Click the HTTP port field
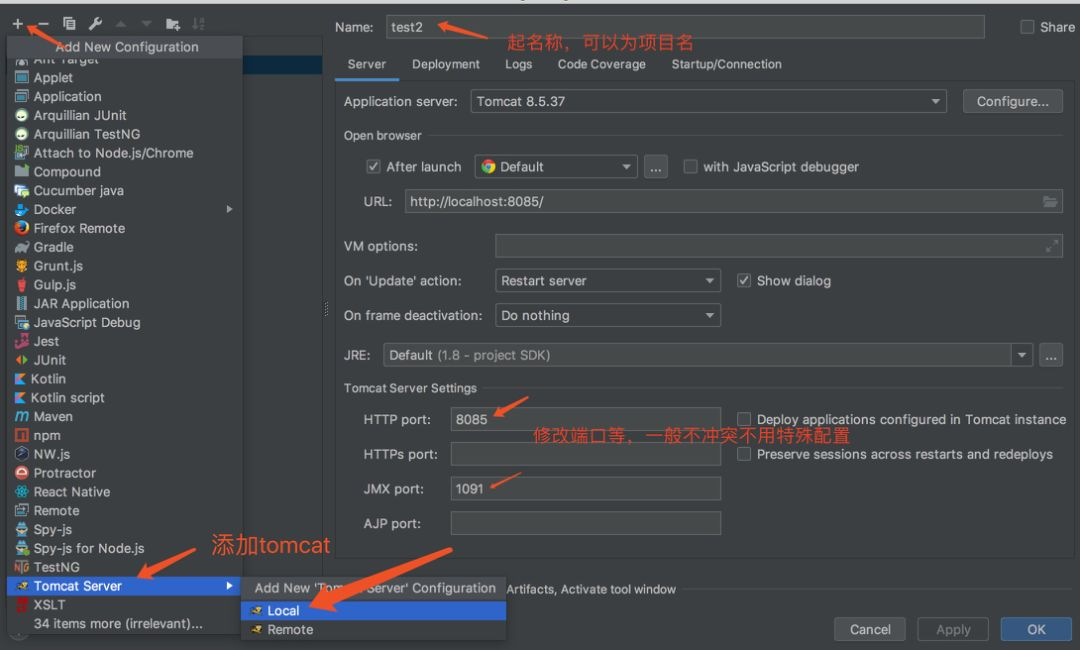This screenshot has width=1080, height=650. click(585, 419)
